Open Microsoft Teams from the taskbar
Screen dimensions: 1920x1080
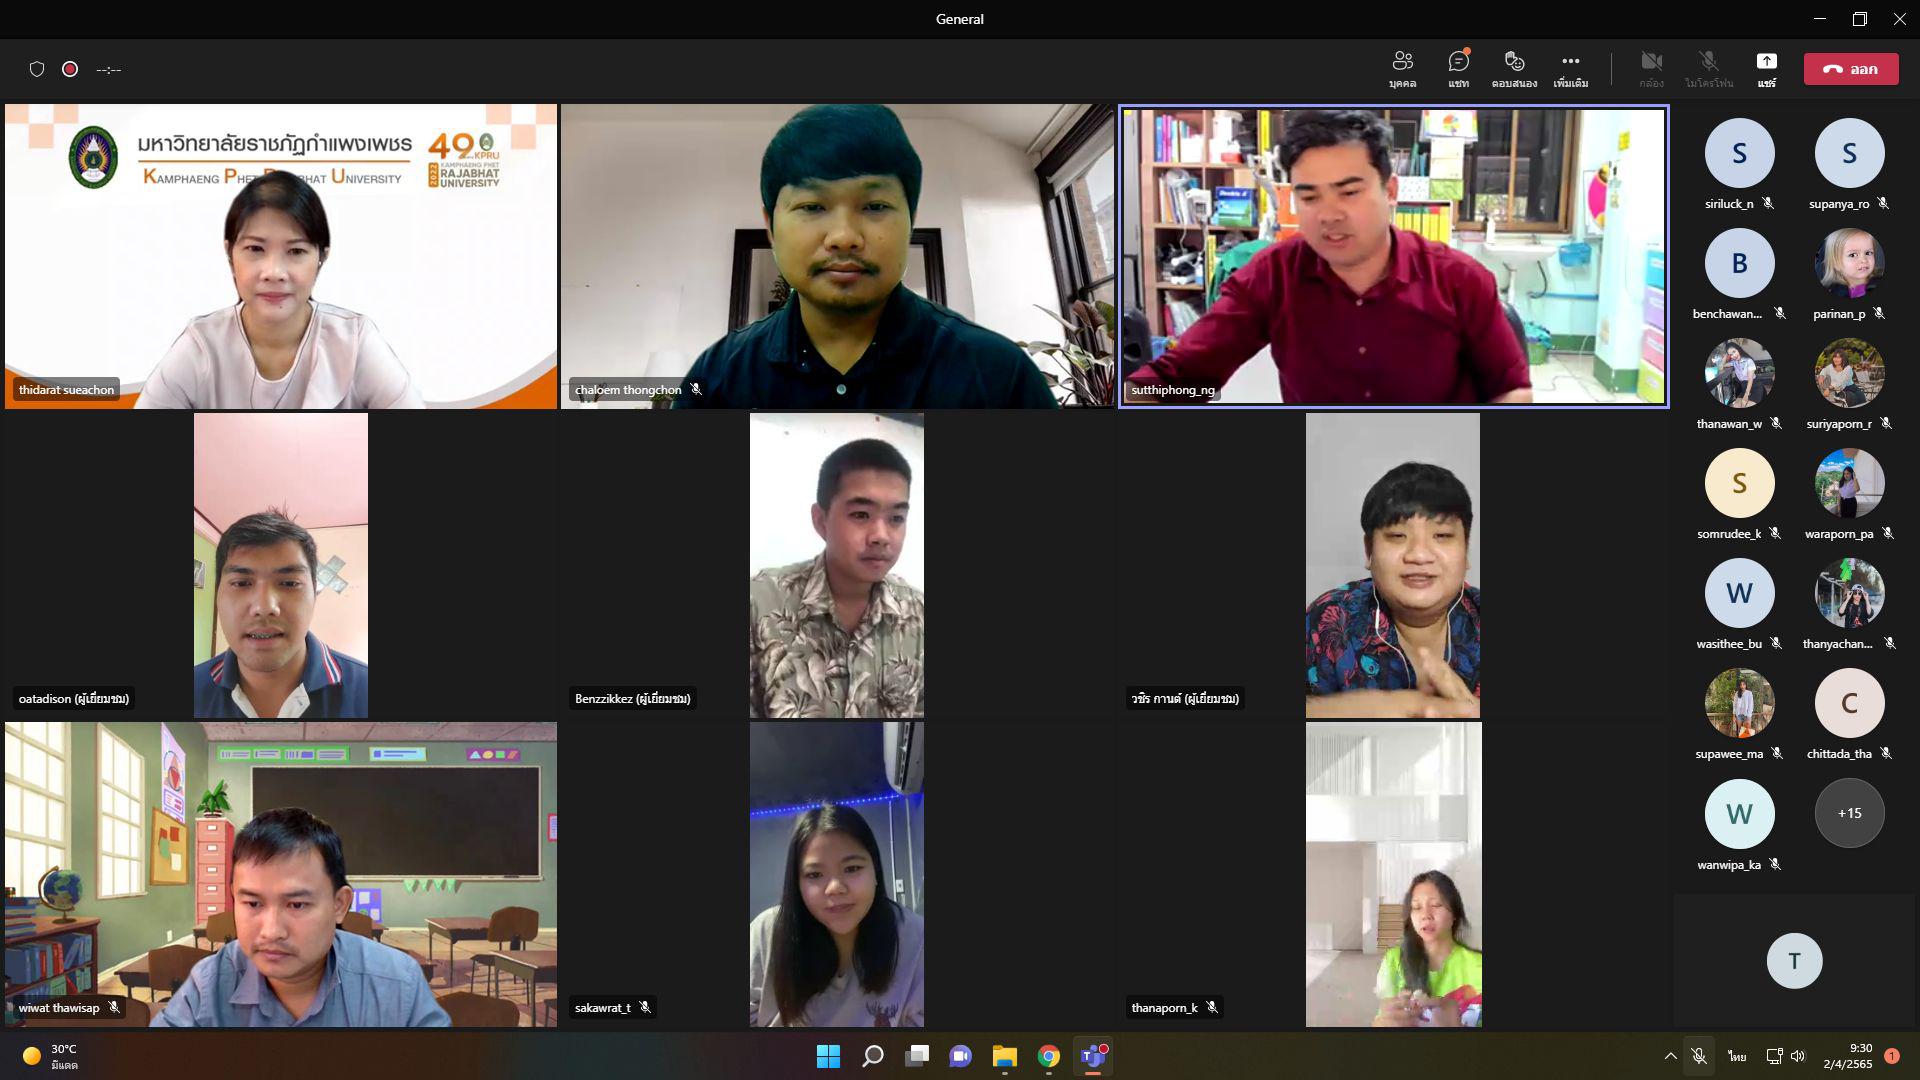coord(1093,1056)
